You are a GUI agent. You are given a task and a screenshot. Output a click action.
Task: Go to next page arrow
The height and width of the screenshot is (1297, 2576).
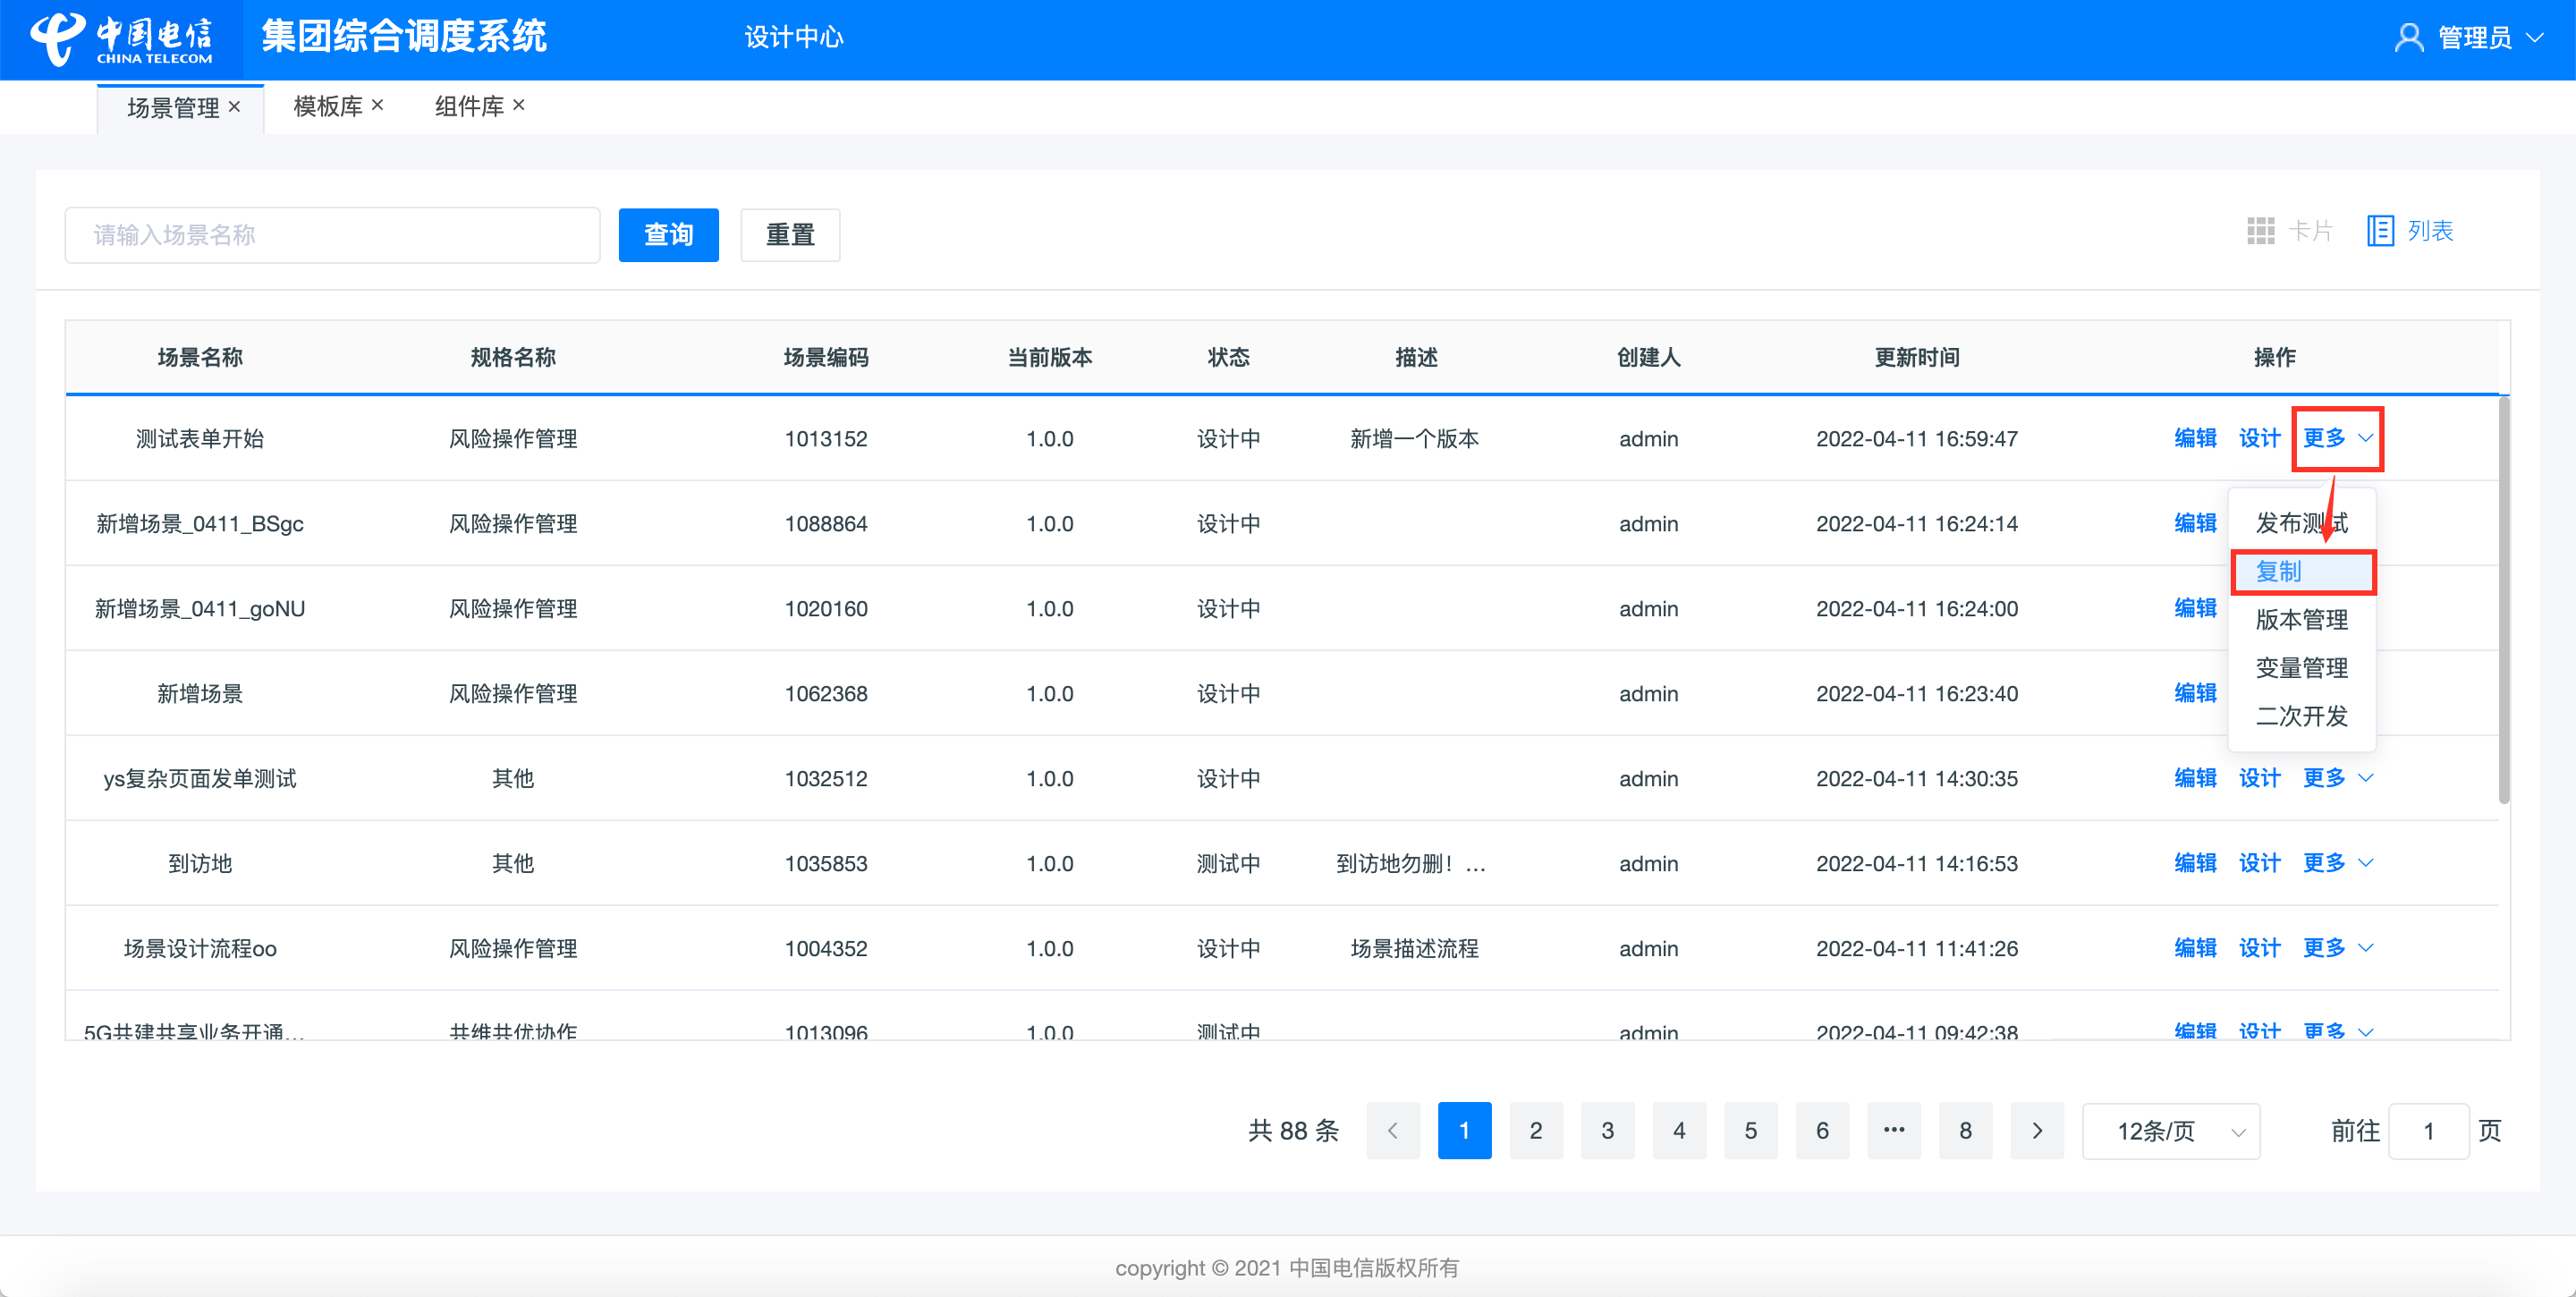coord(2037,1131)
